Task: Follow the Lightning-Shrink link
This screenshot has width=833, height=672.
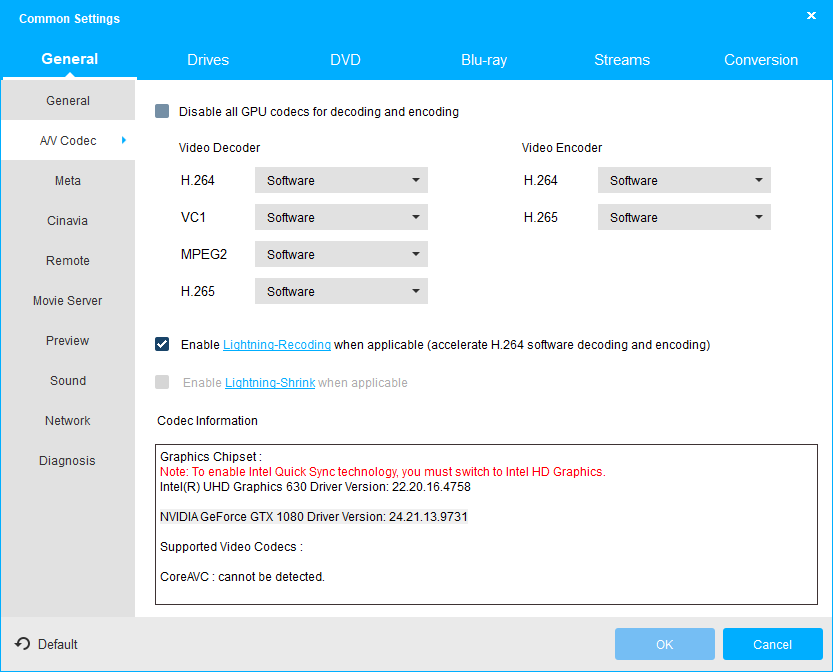Action: (270, 382)
